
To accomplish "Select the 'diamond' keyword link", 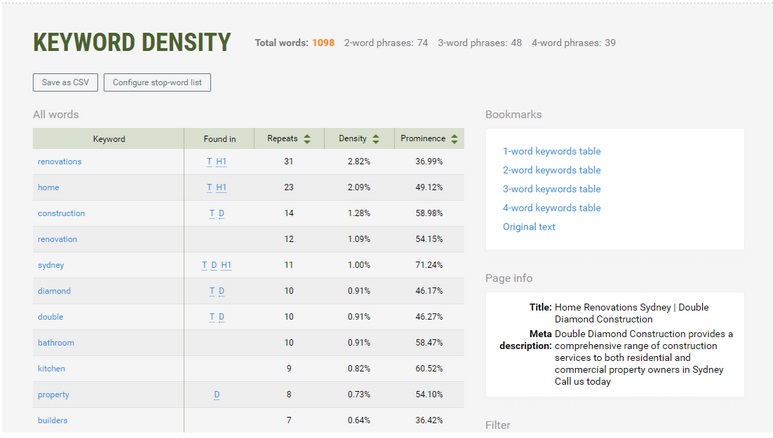I will pos(54,291).
